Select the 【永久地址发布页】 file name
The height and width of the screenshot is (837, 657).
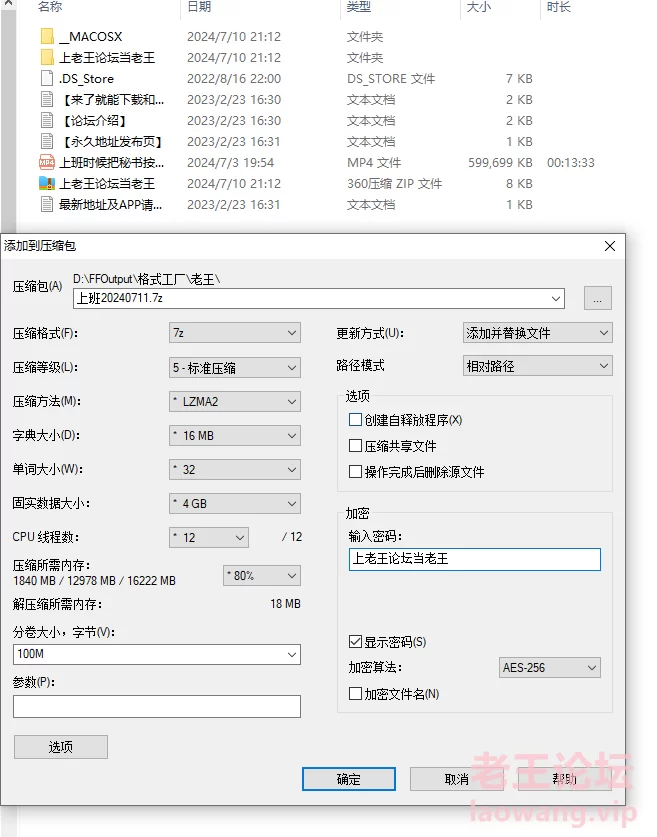click(111, 141)
